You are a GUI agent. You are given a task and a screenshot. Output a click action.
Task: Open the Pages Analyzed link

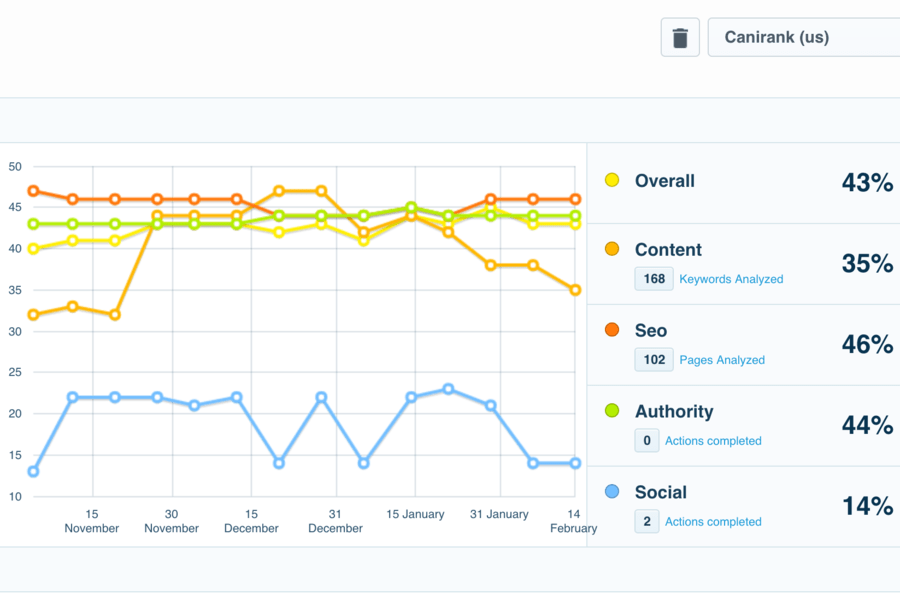(x=721, y=360)
